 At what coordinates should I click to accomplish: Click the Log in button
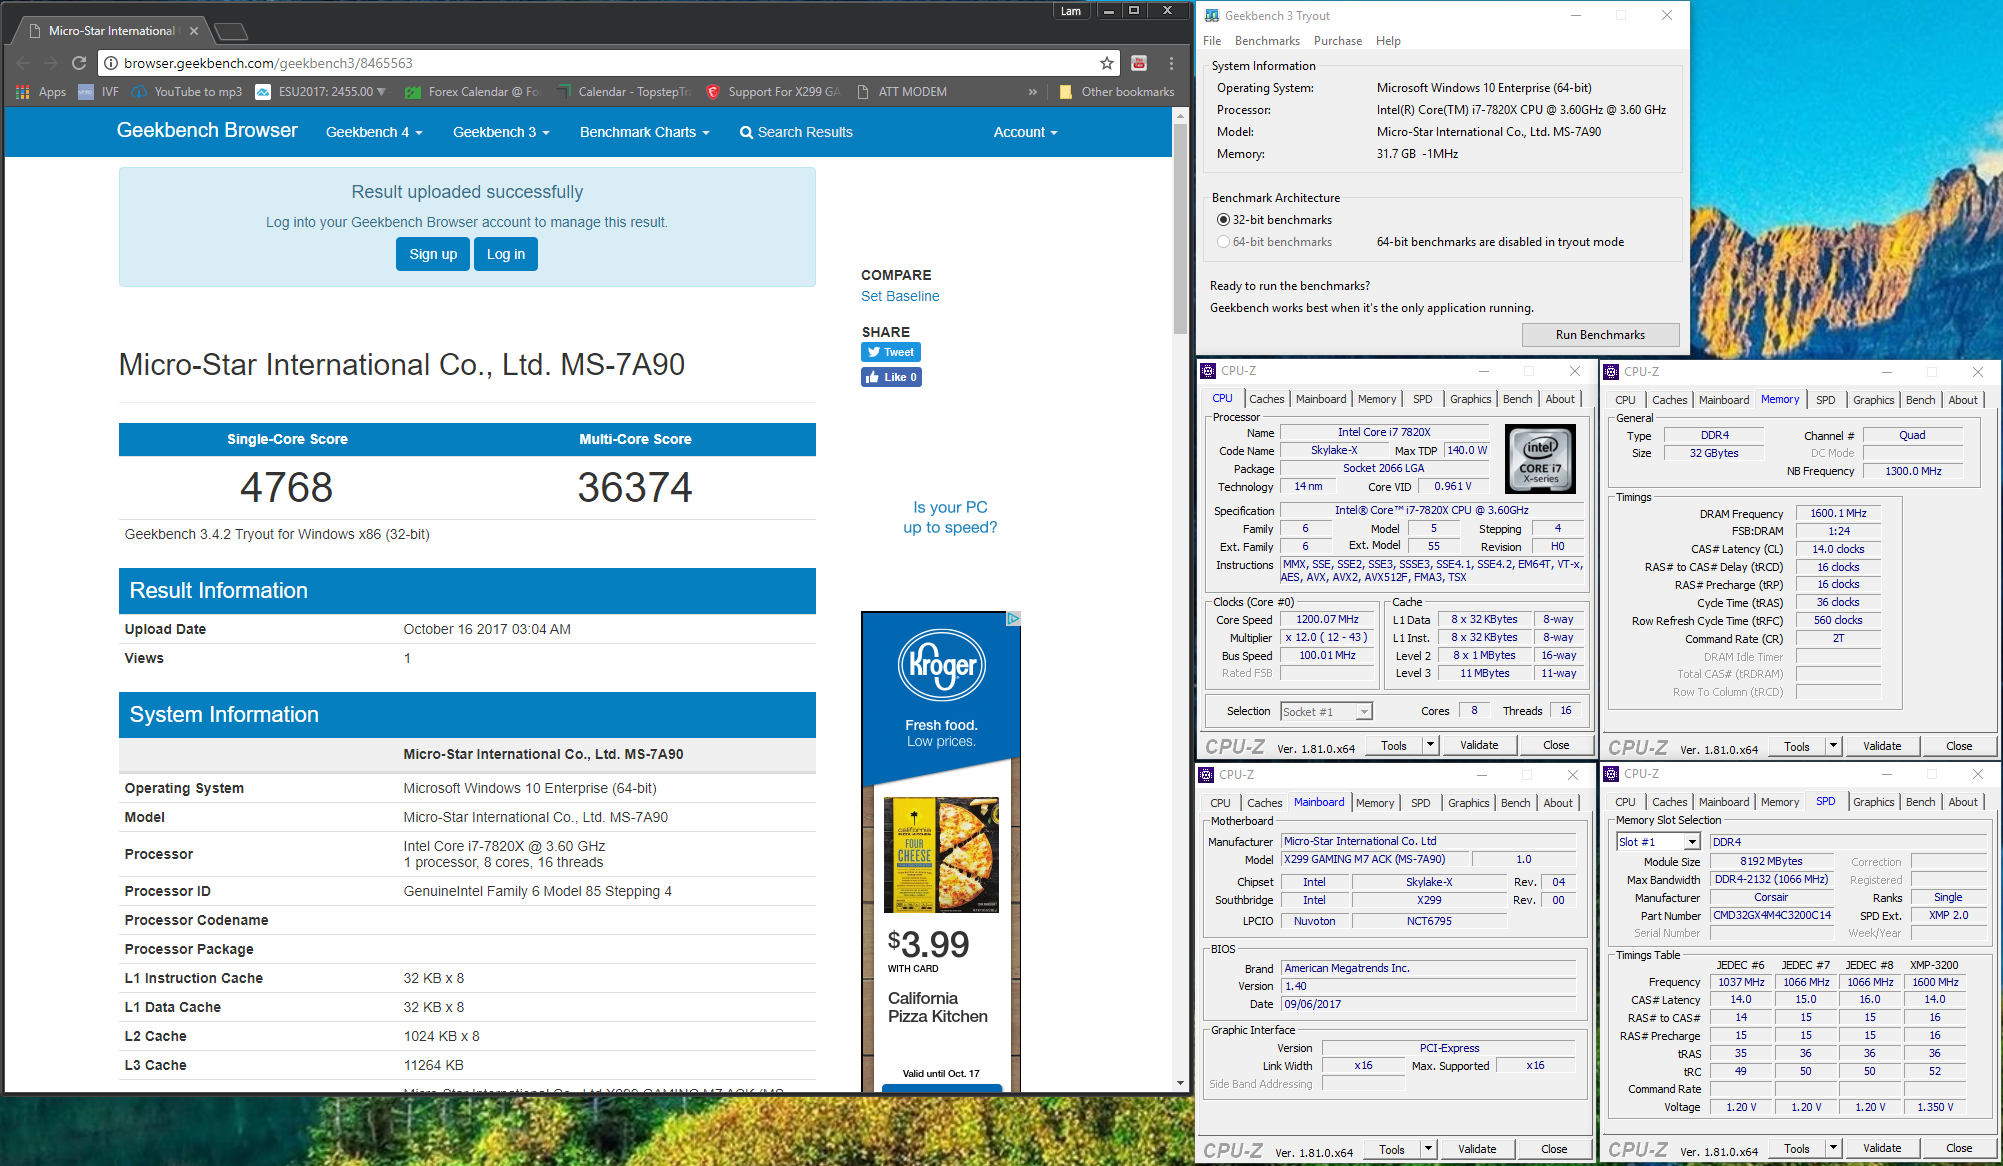(506, 254)
